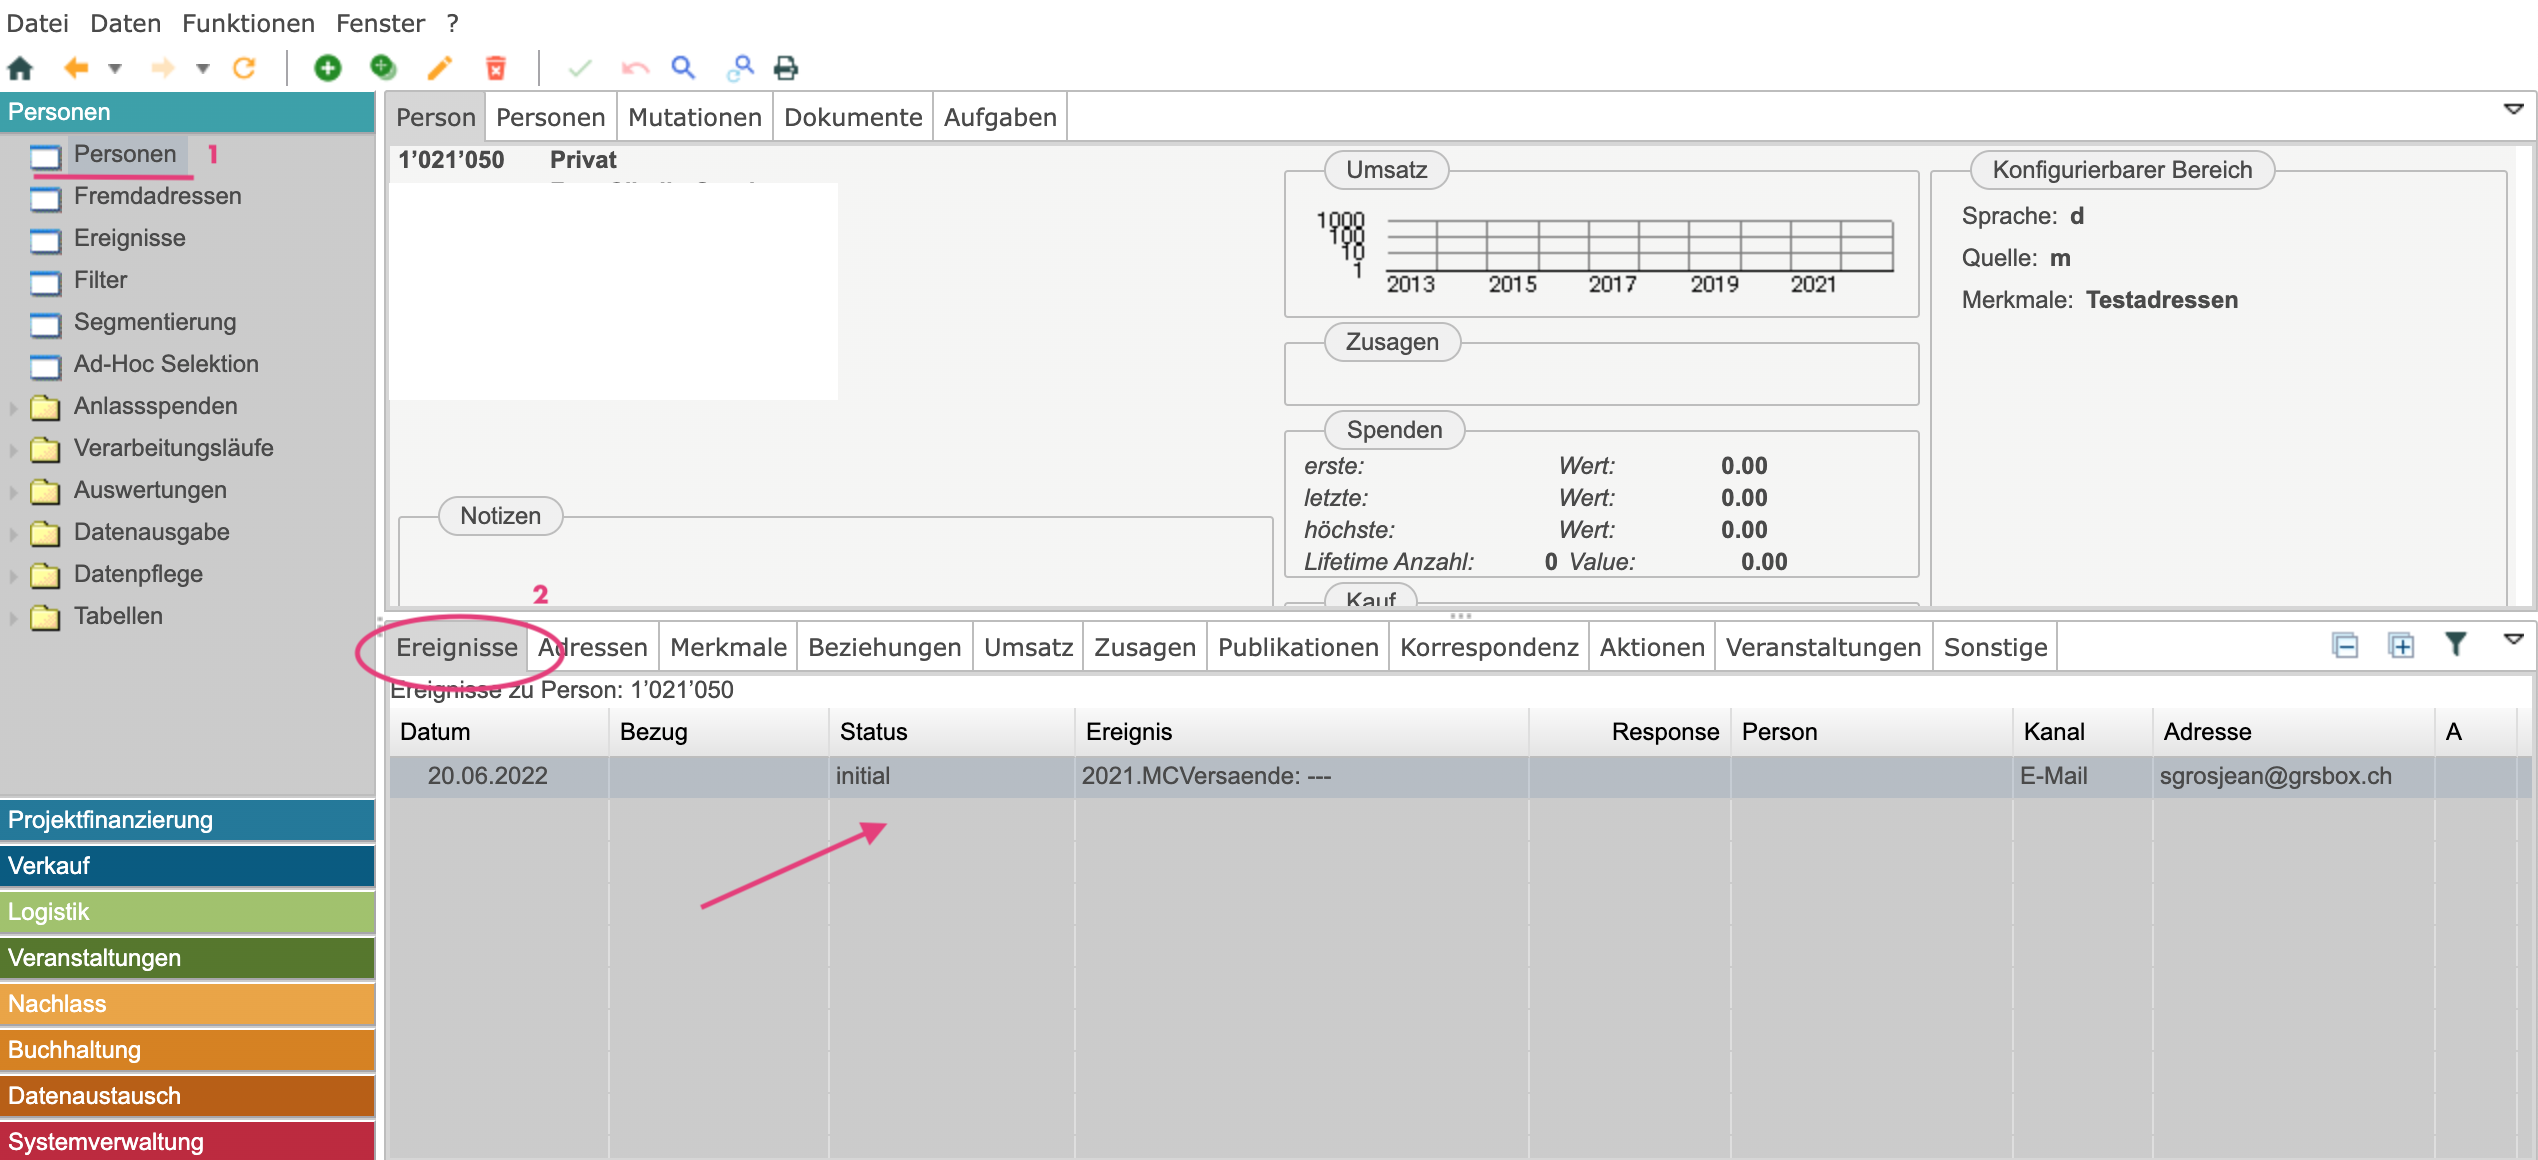
Task: Click the orange back arrow
Action: (x=76, y=68)
